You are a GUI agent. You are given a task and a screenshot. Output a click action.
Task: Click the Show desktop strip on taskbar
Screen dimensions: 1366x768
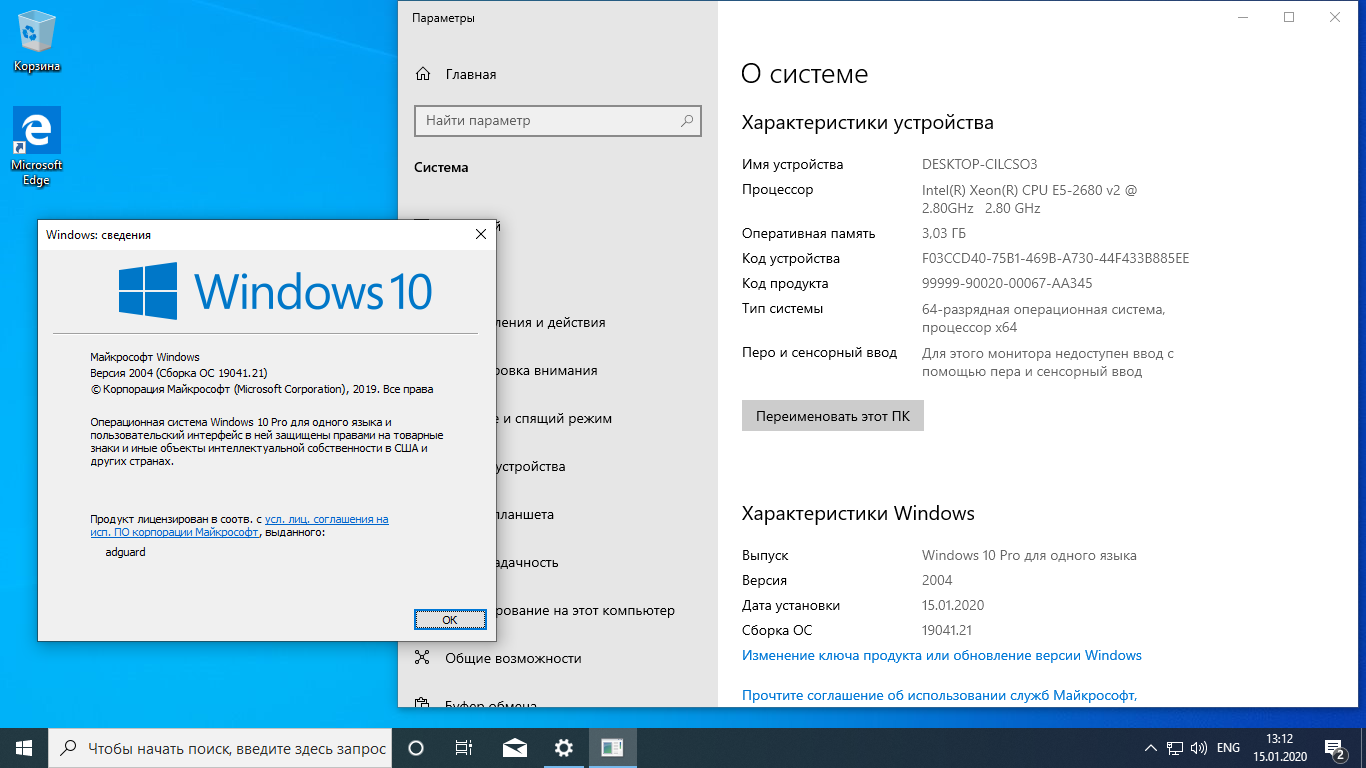(1363, 748)
